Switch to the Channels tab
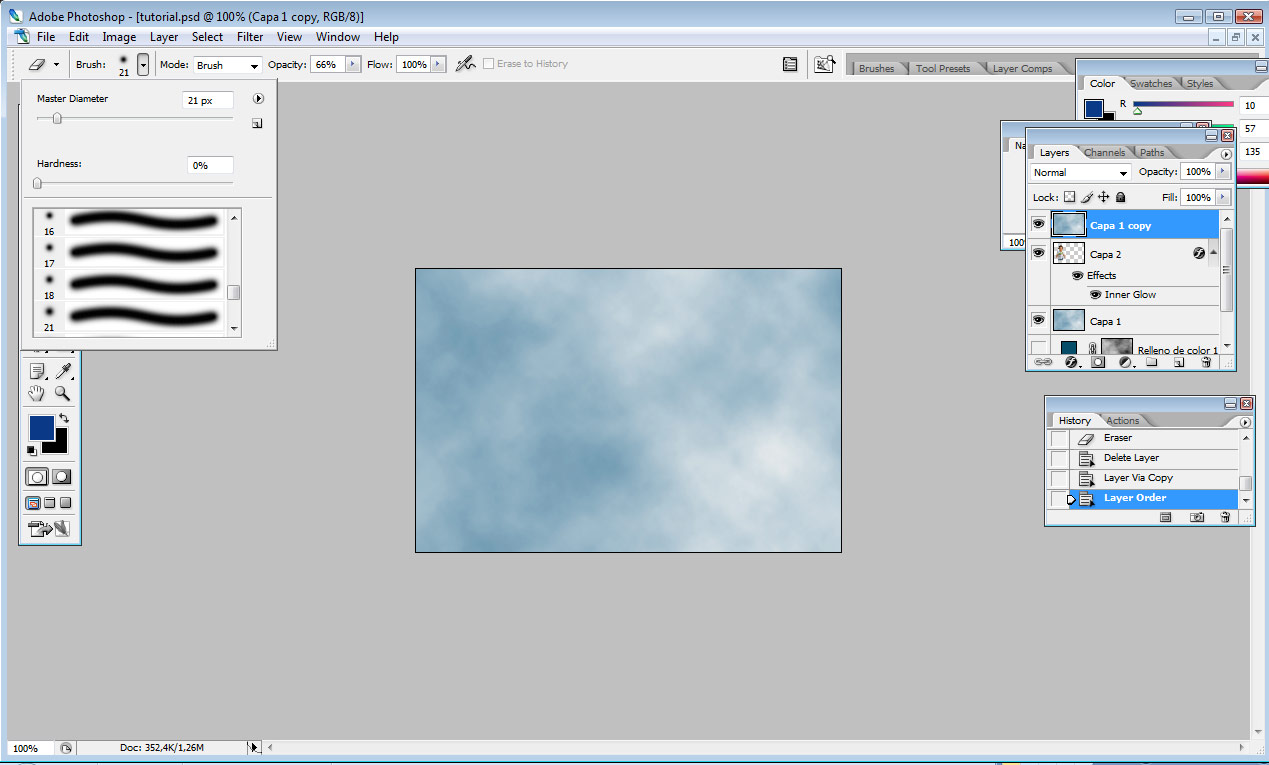 pyautogui.click(x=1104, y=153)
